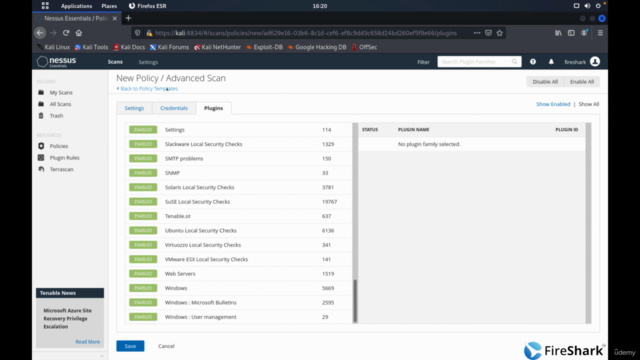Viewport: 640px width, 360px height.
Task: Open the Trash icon in sidebar
Action: (x=41, y=116)
